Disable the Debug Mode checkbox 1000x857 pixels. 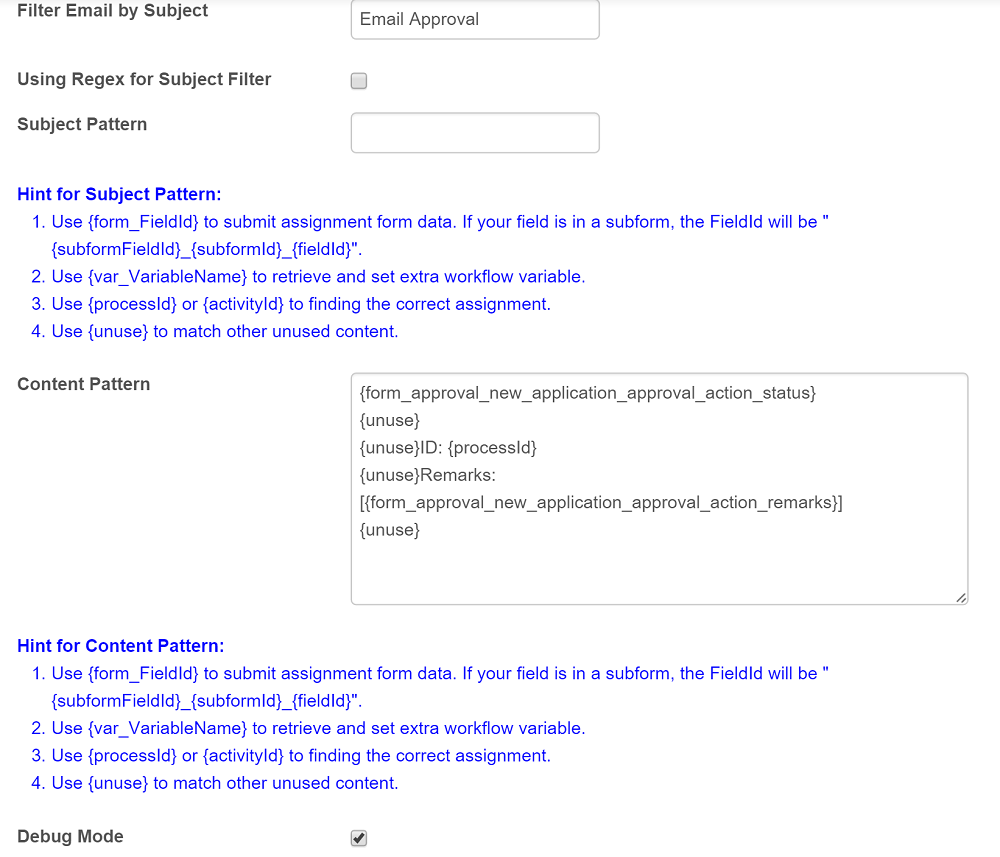coord(359,838)
